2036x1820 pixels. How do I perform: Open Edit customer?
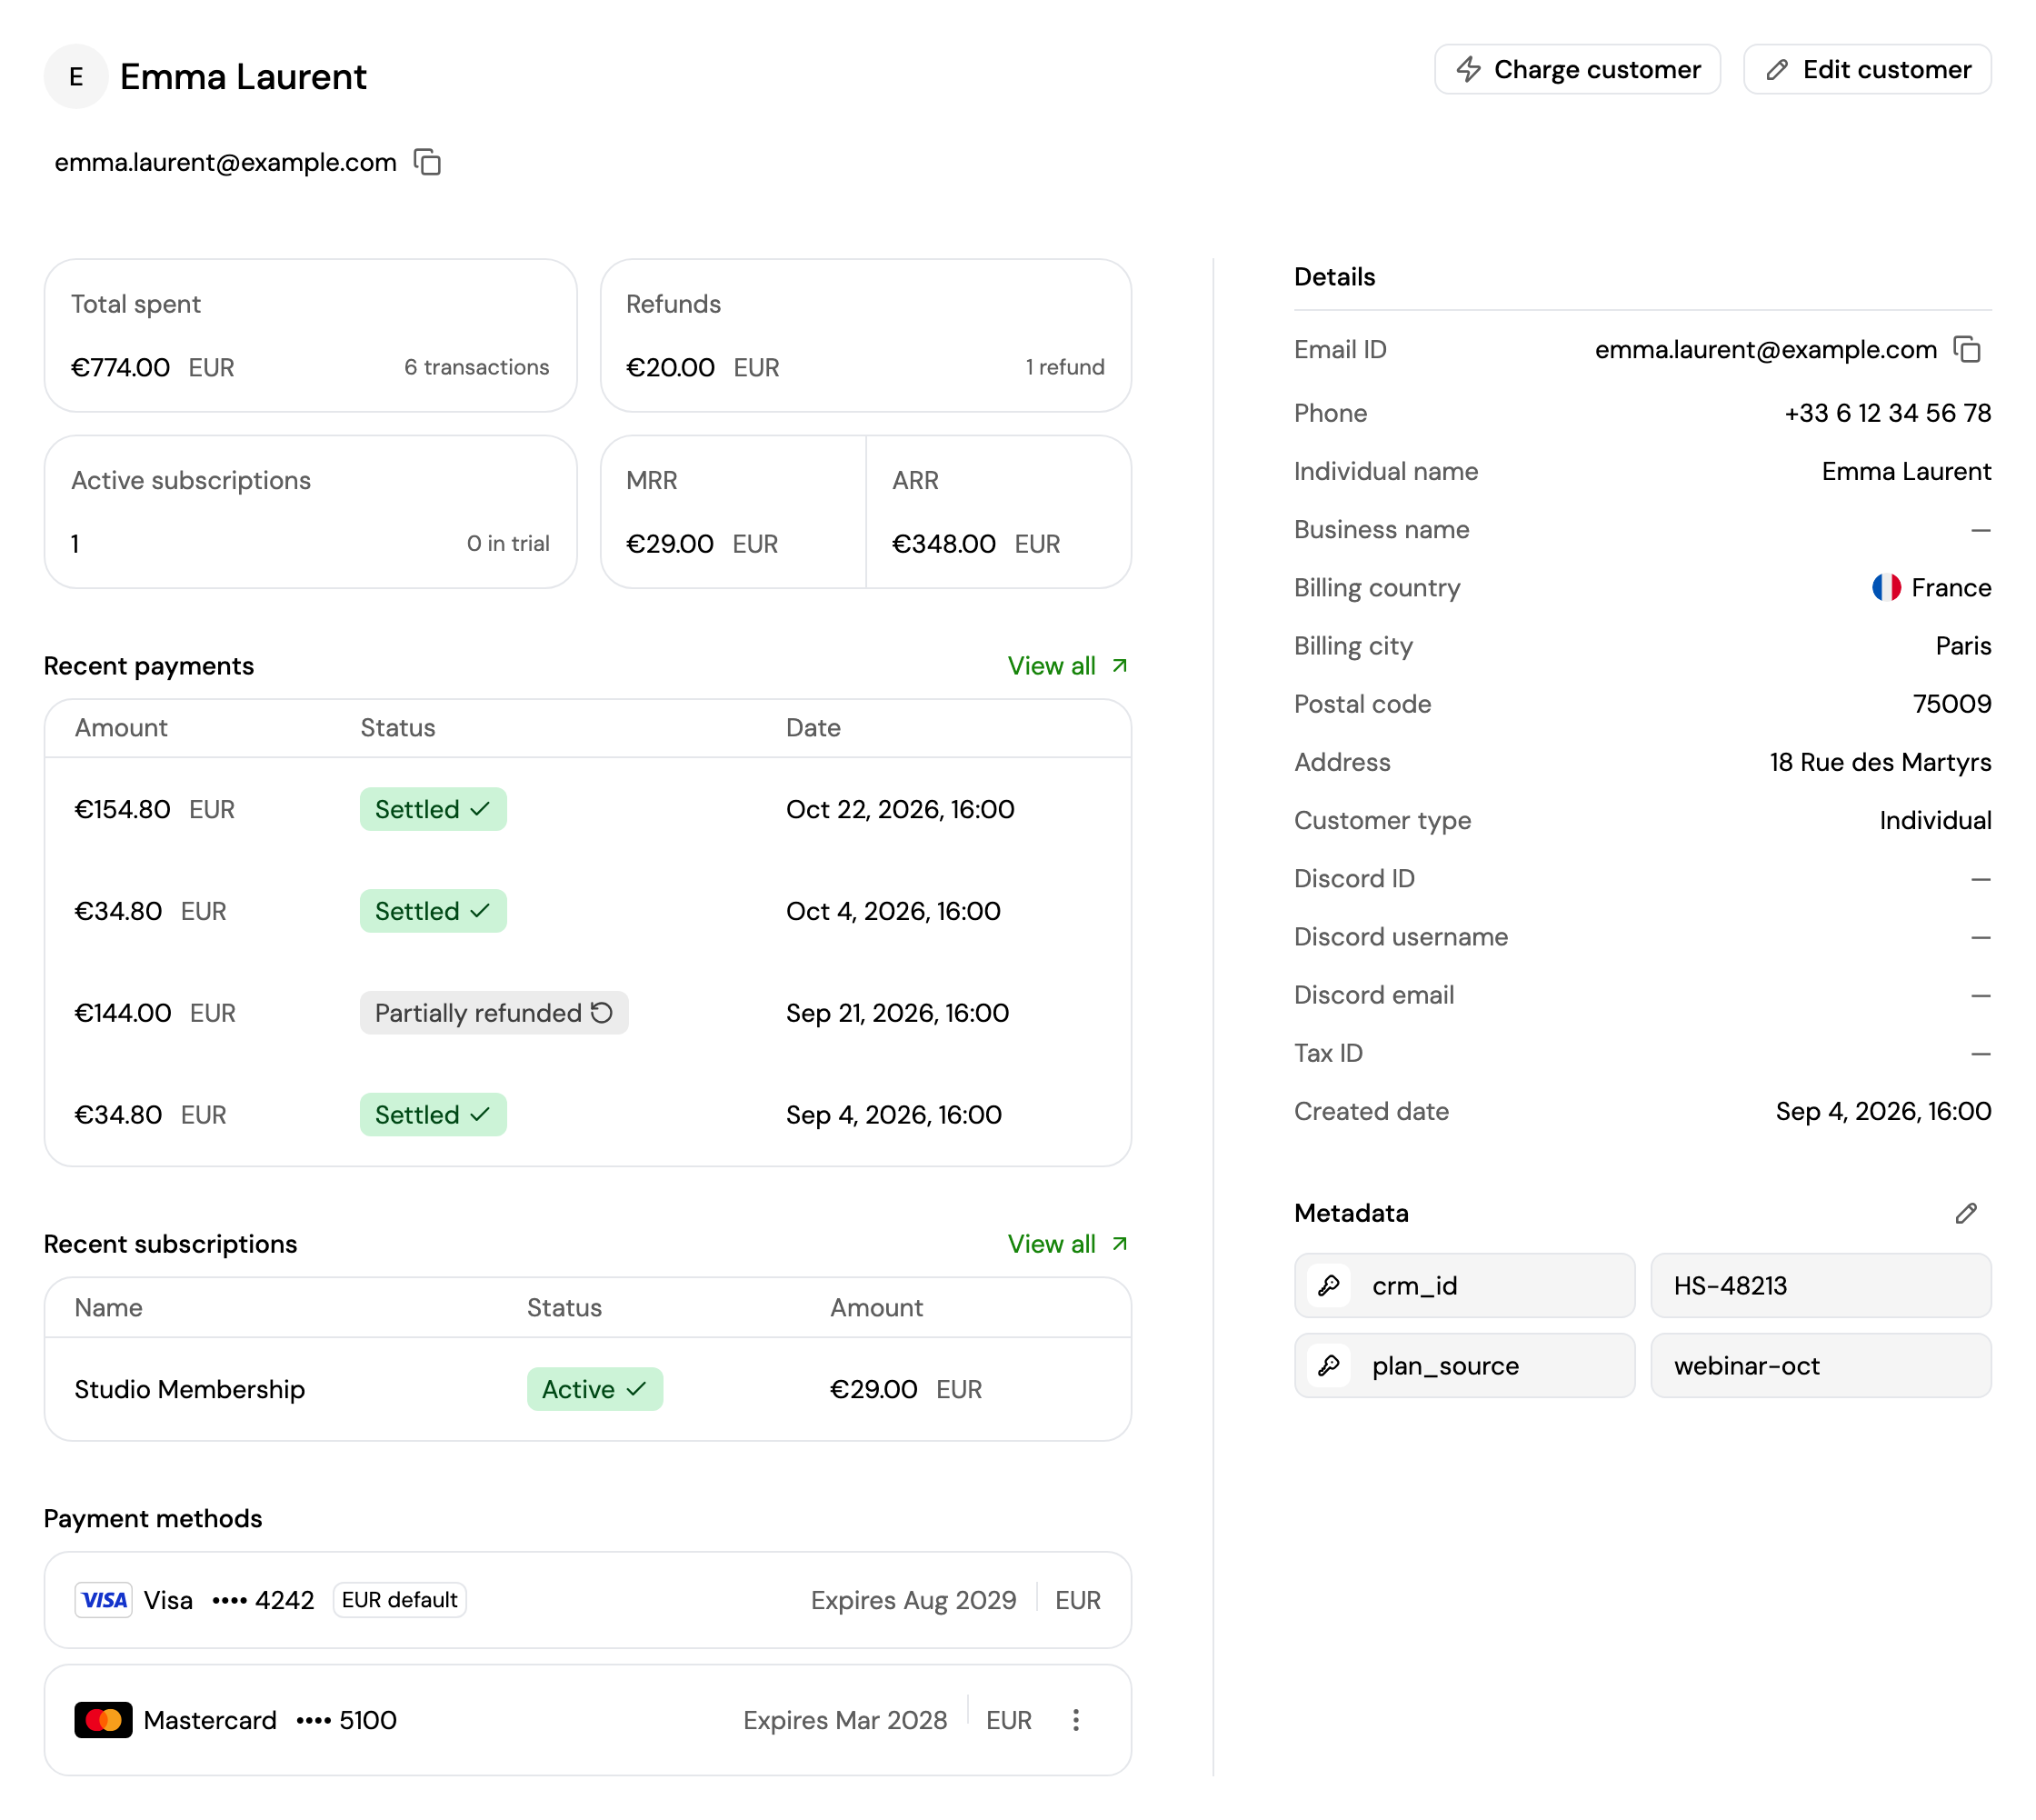tap(1867, 69)
